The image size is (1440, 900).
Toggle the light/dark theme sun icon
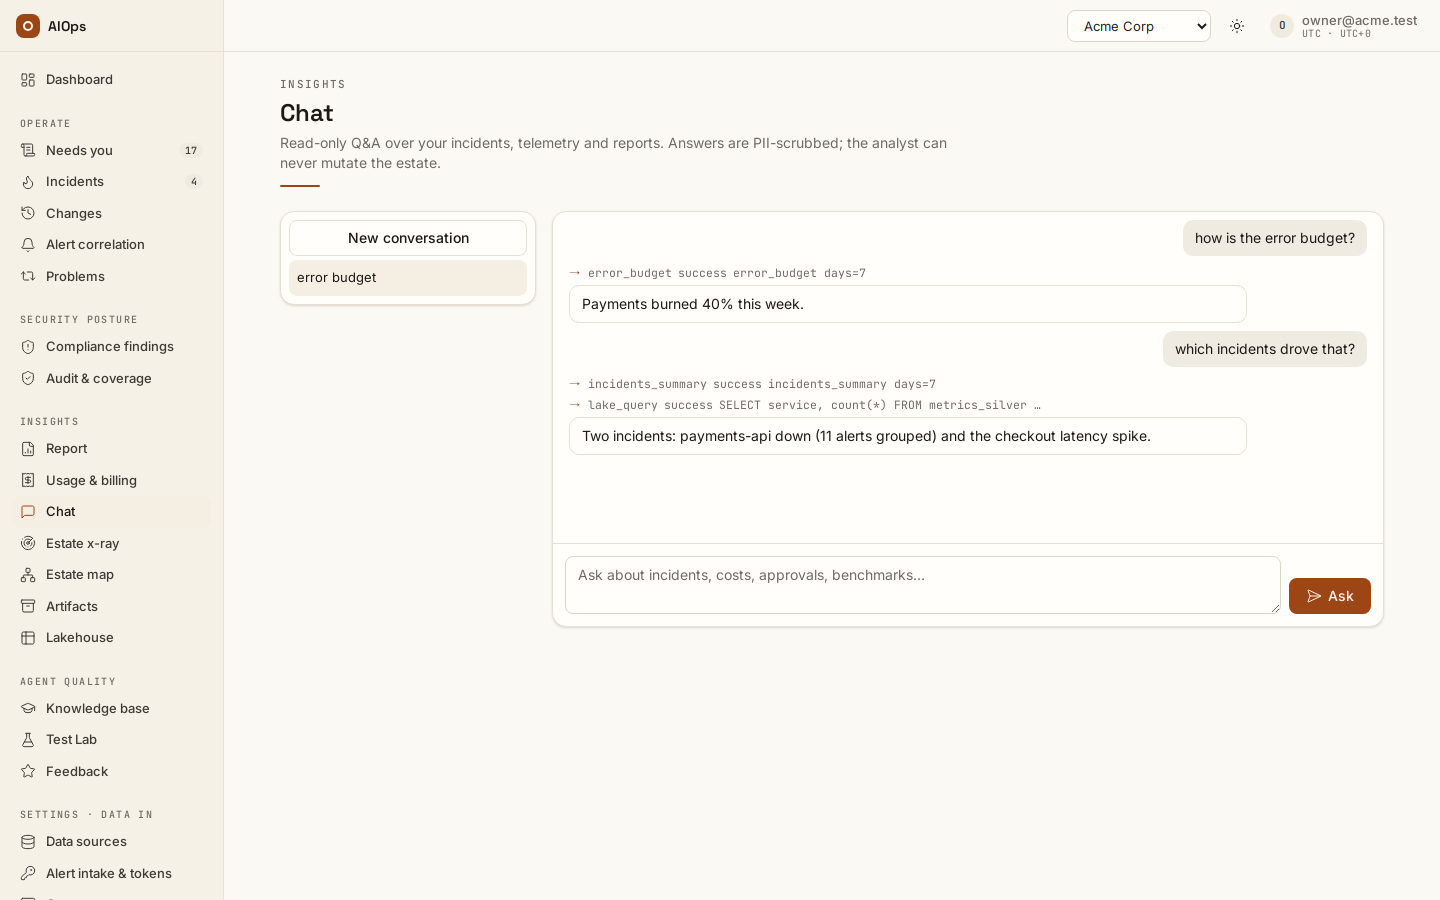[x=1237, y=26]
